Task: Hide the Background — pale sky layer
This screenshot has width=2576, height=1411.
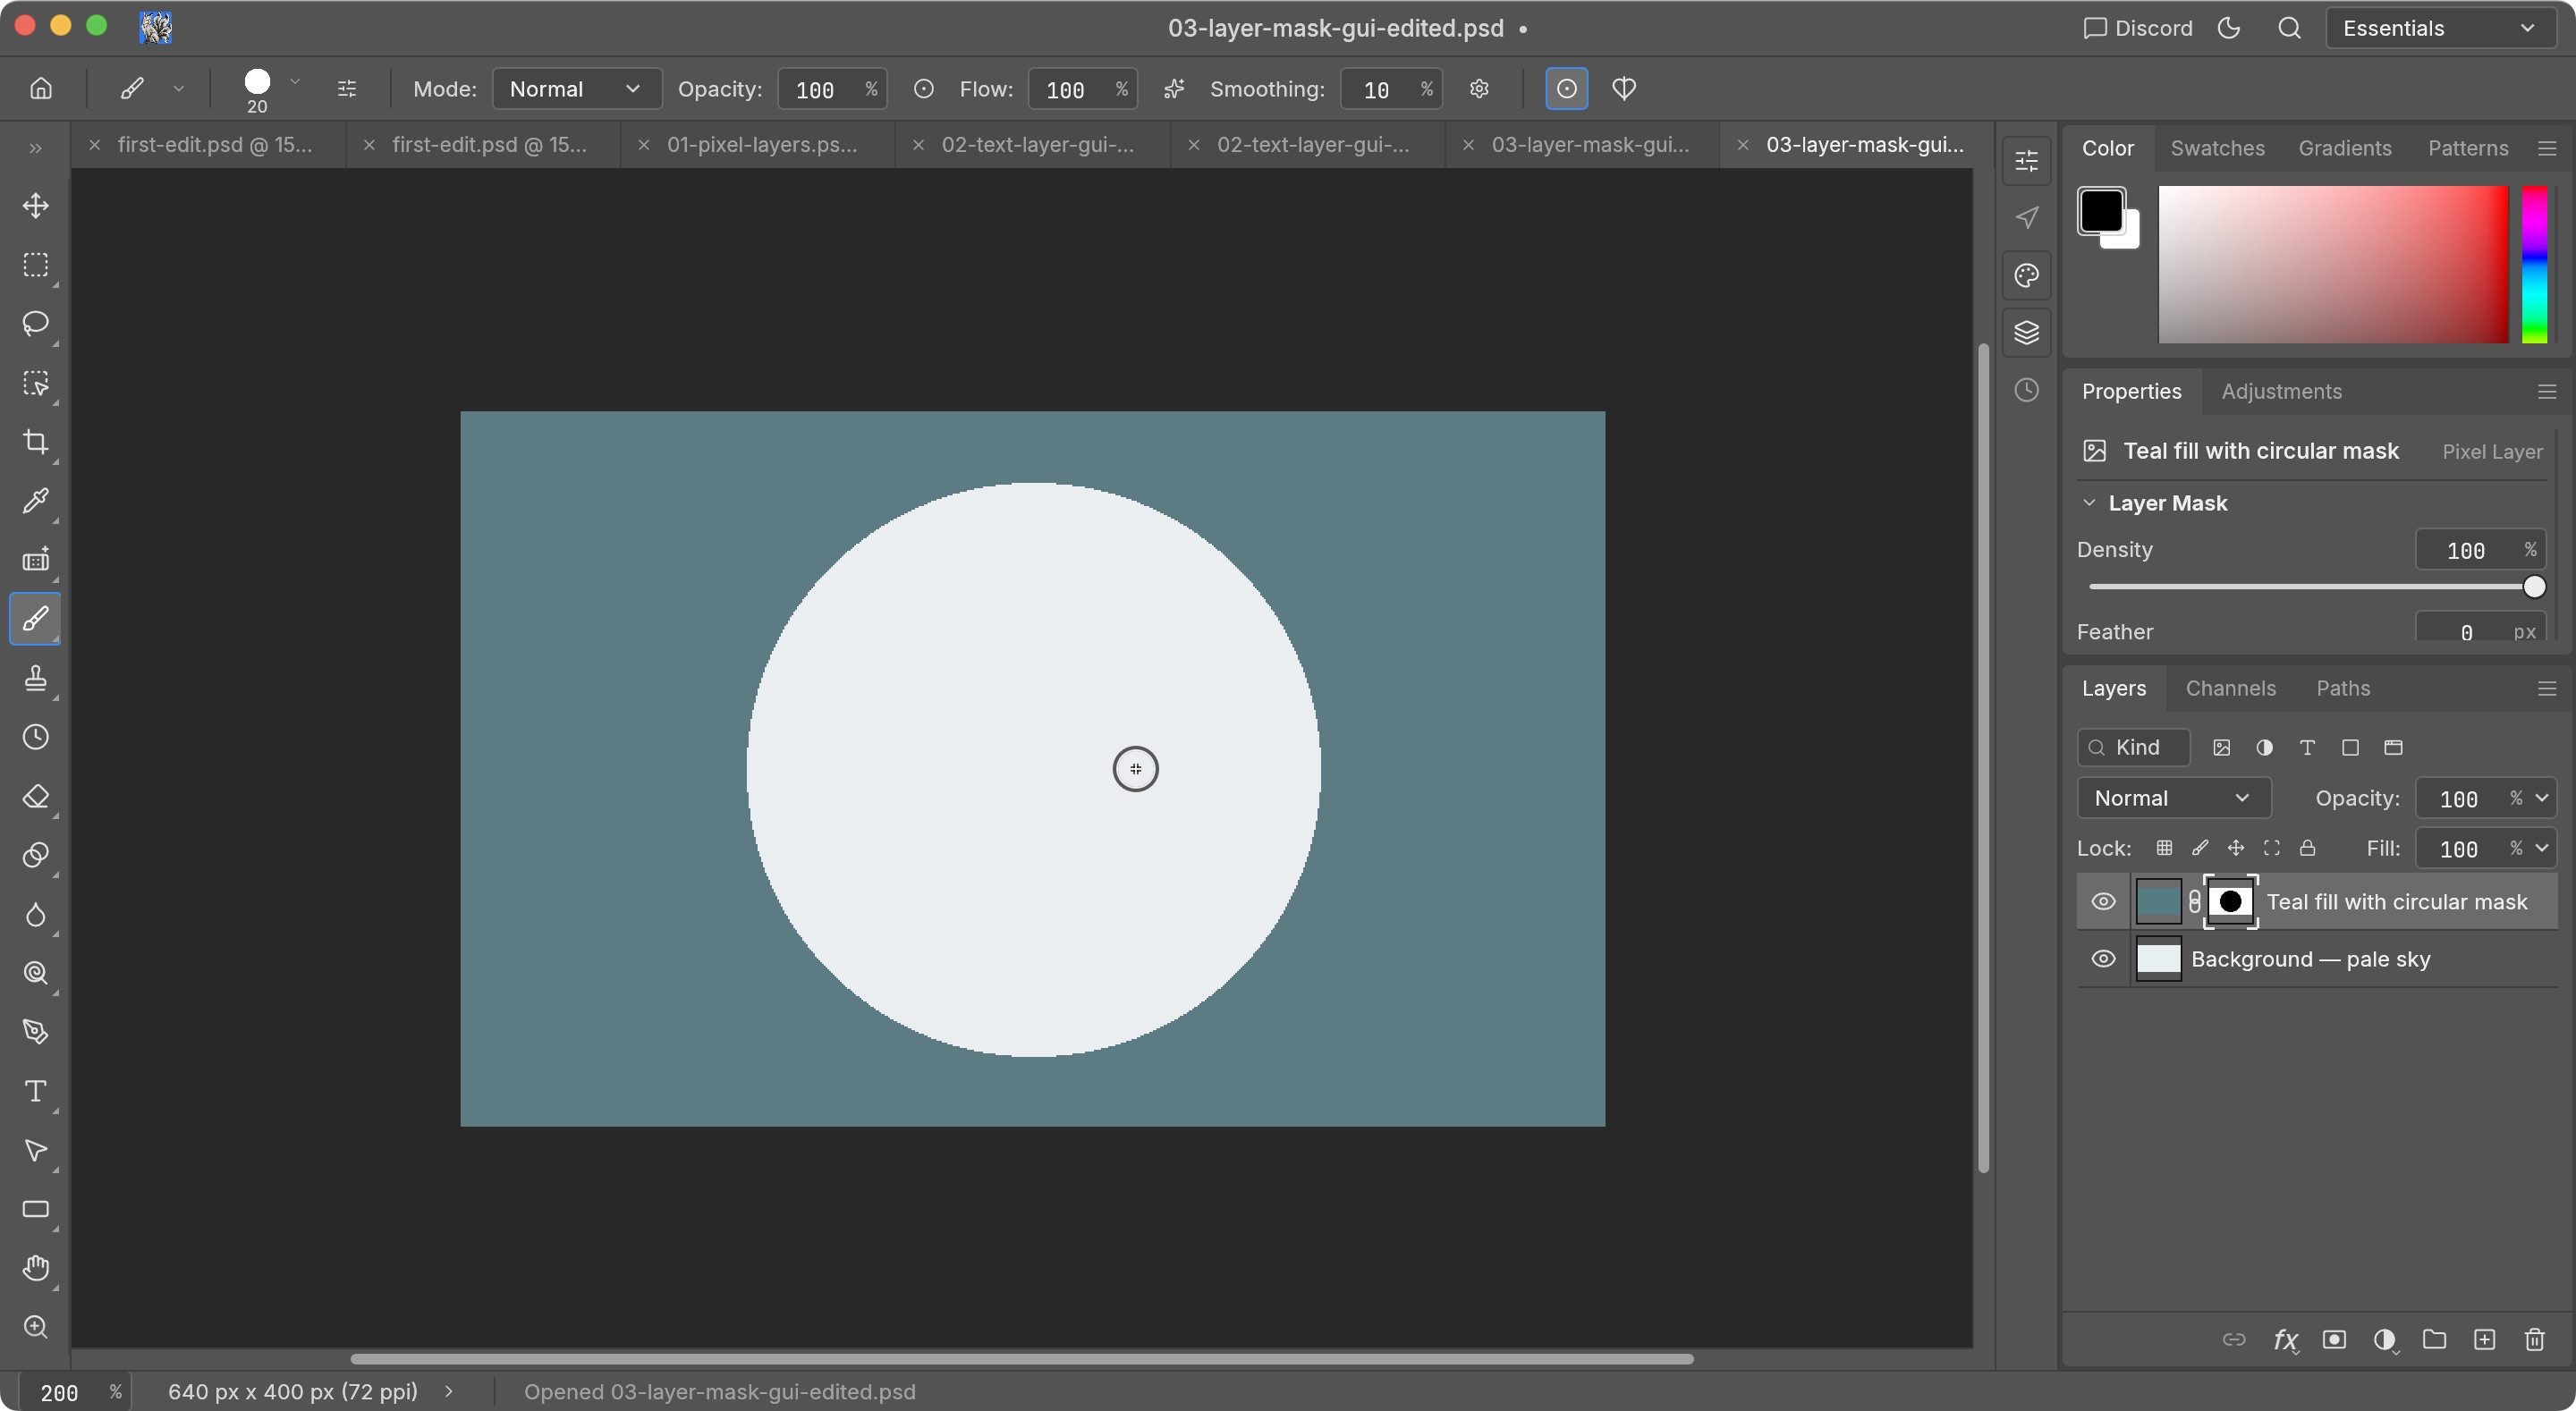Action: 2103,959
